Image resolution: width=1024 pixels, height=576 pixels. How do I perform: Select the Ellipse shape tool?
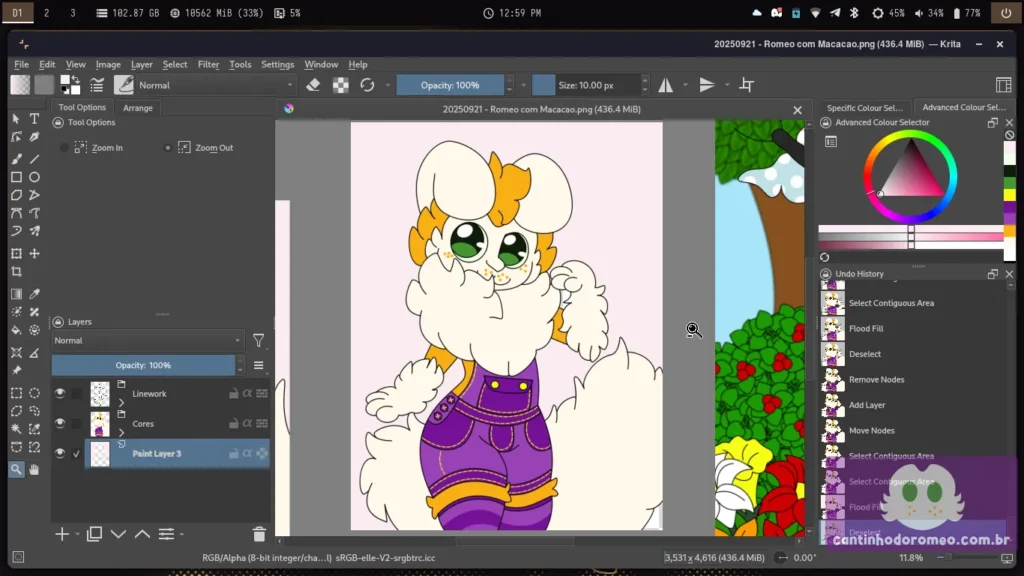35,177
